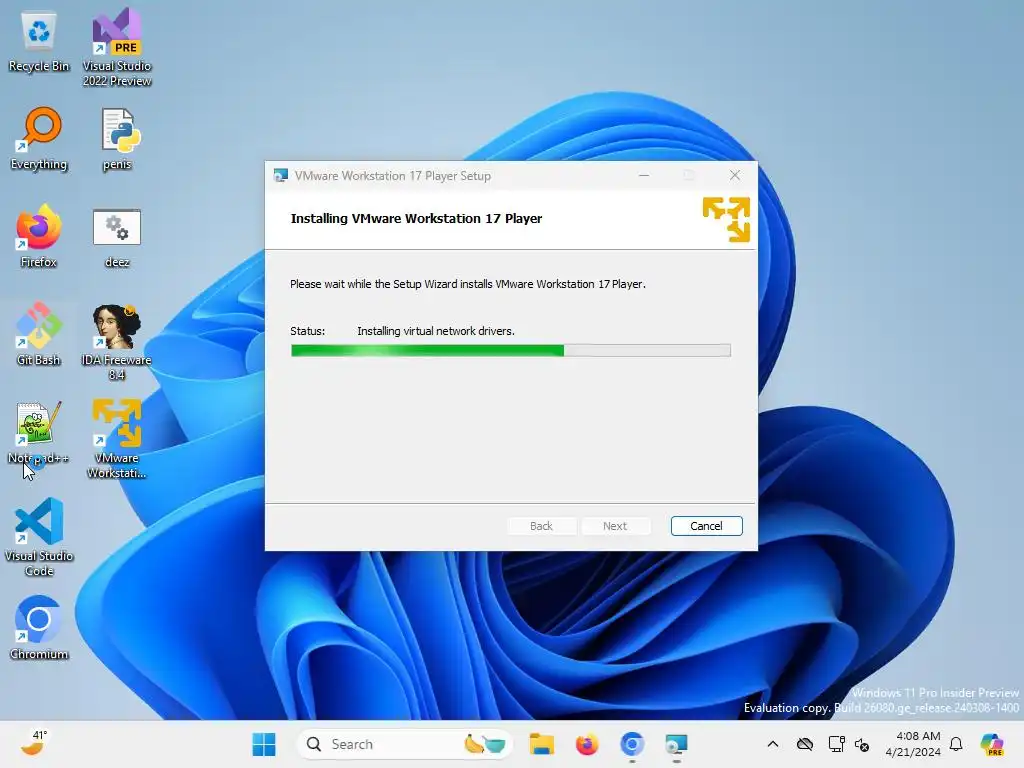The height and width of the screenshot is (768, 1024).
Task: Click the search highlight food icon in taskbar
Action: (x=485, y=744)
